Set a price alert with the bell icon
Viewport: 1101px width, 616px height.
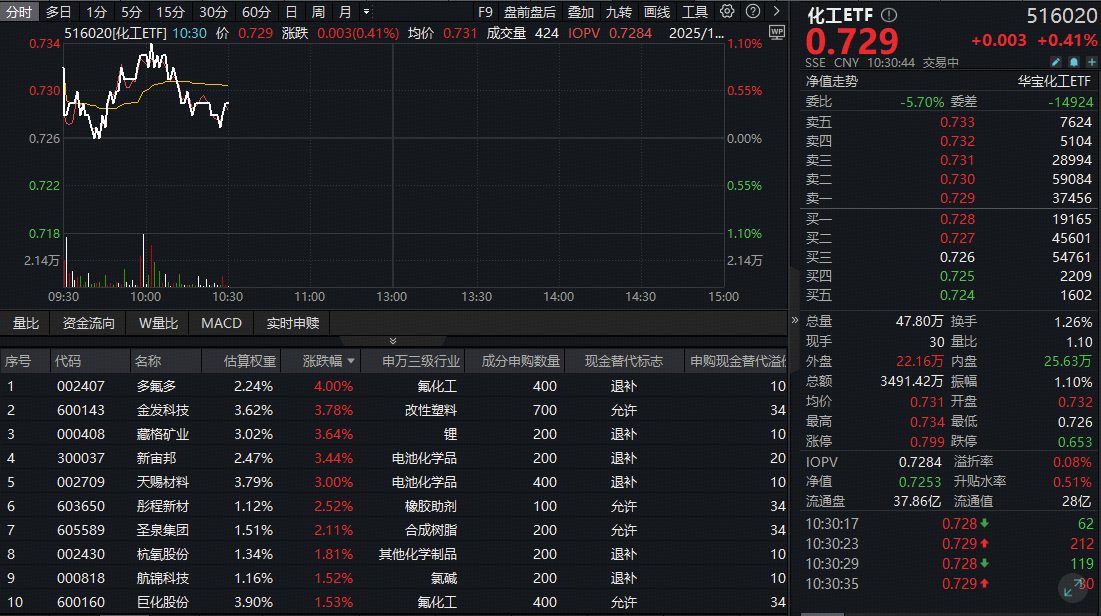coord(1073,61)
